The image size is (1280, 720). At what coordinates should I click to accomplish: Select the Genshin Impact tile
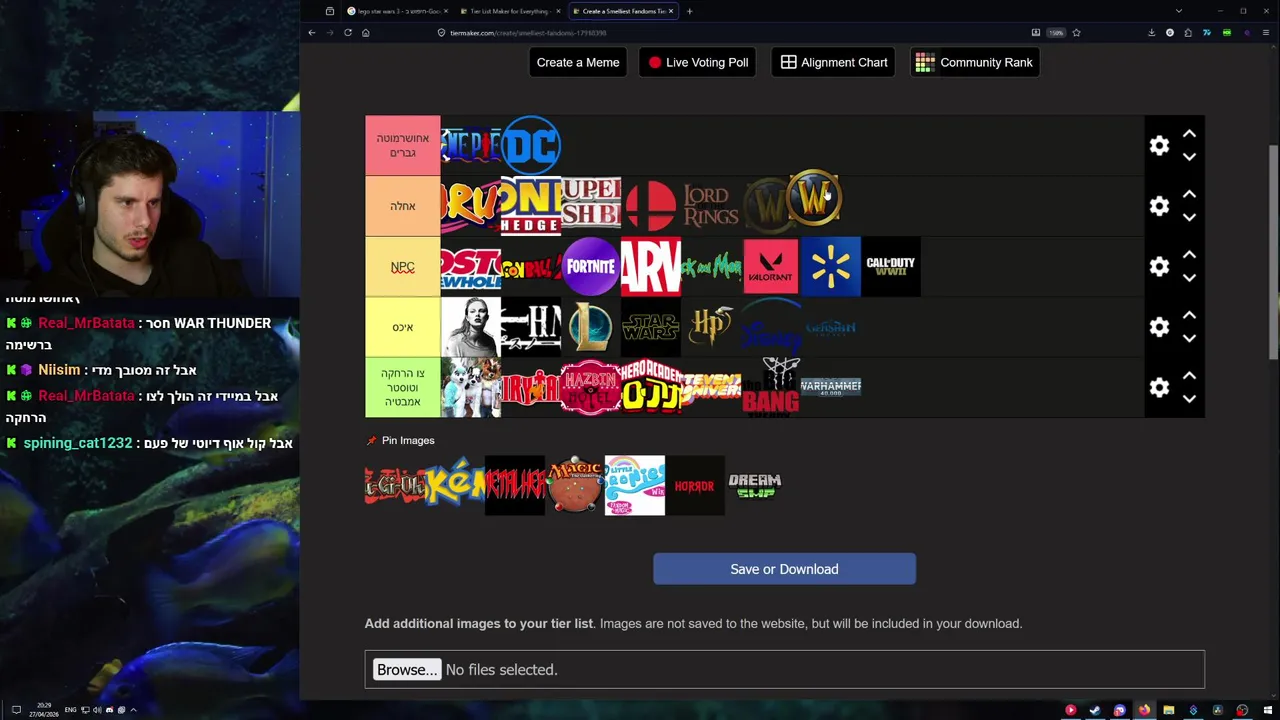point(831,327)
